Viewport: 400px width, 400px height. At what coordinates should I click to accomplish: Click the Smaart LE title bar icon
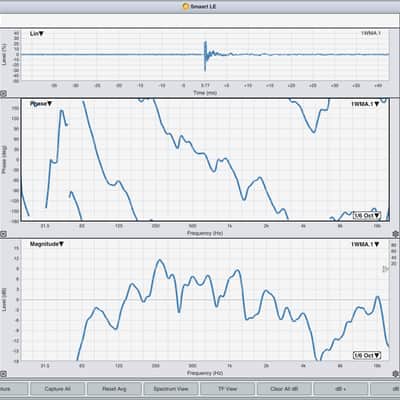point(186,6)
